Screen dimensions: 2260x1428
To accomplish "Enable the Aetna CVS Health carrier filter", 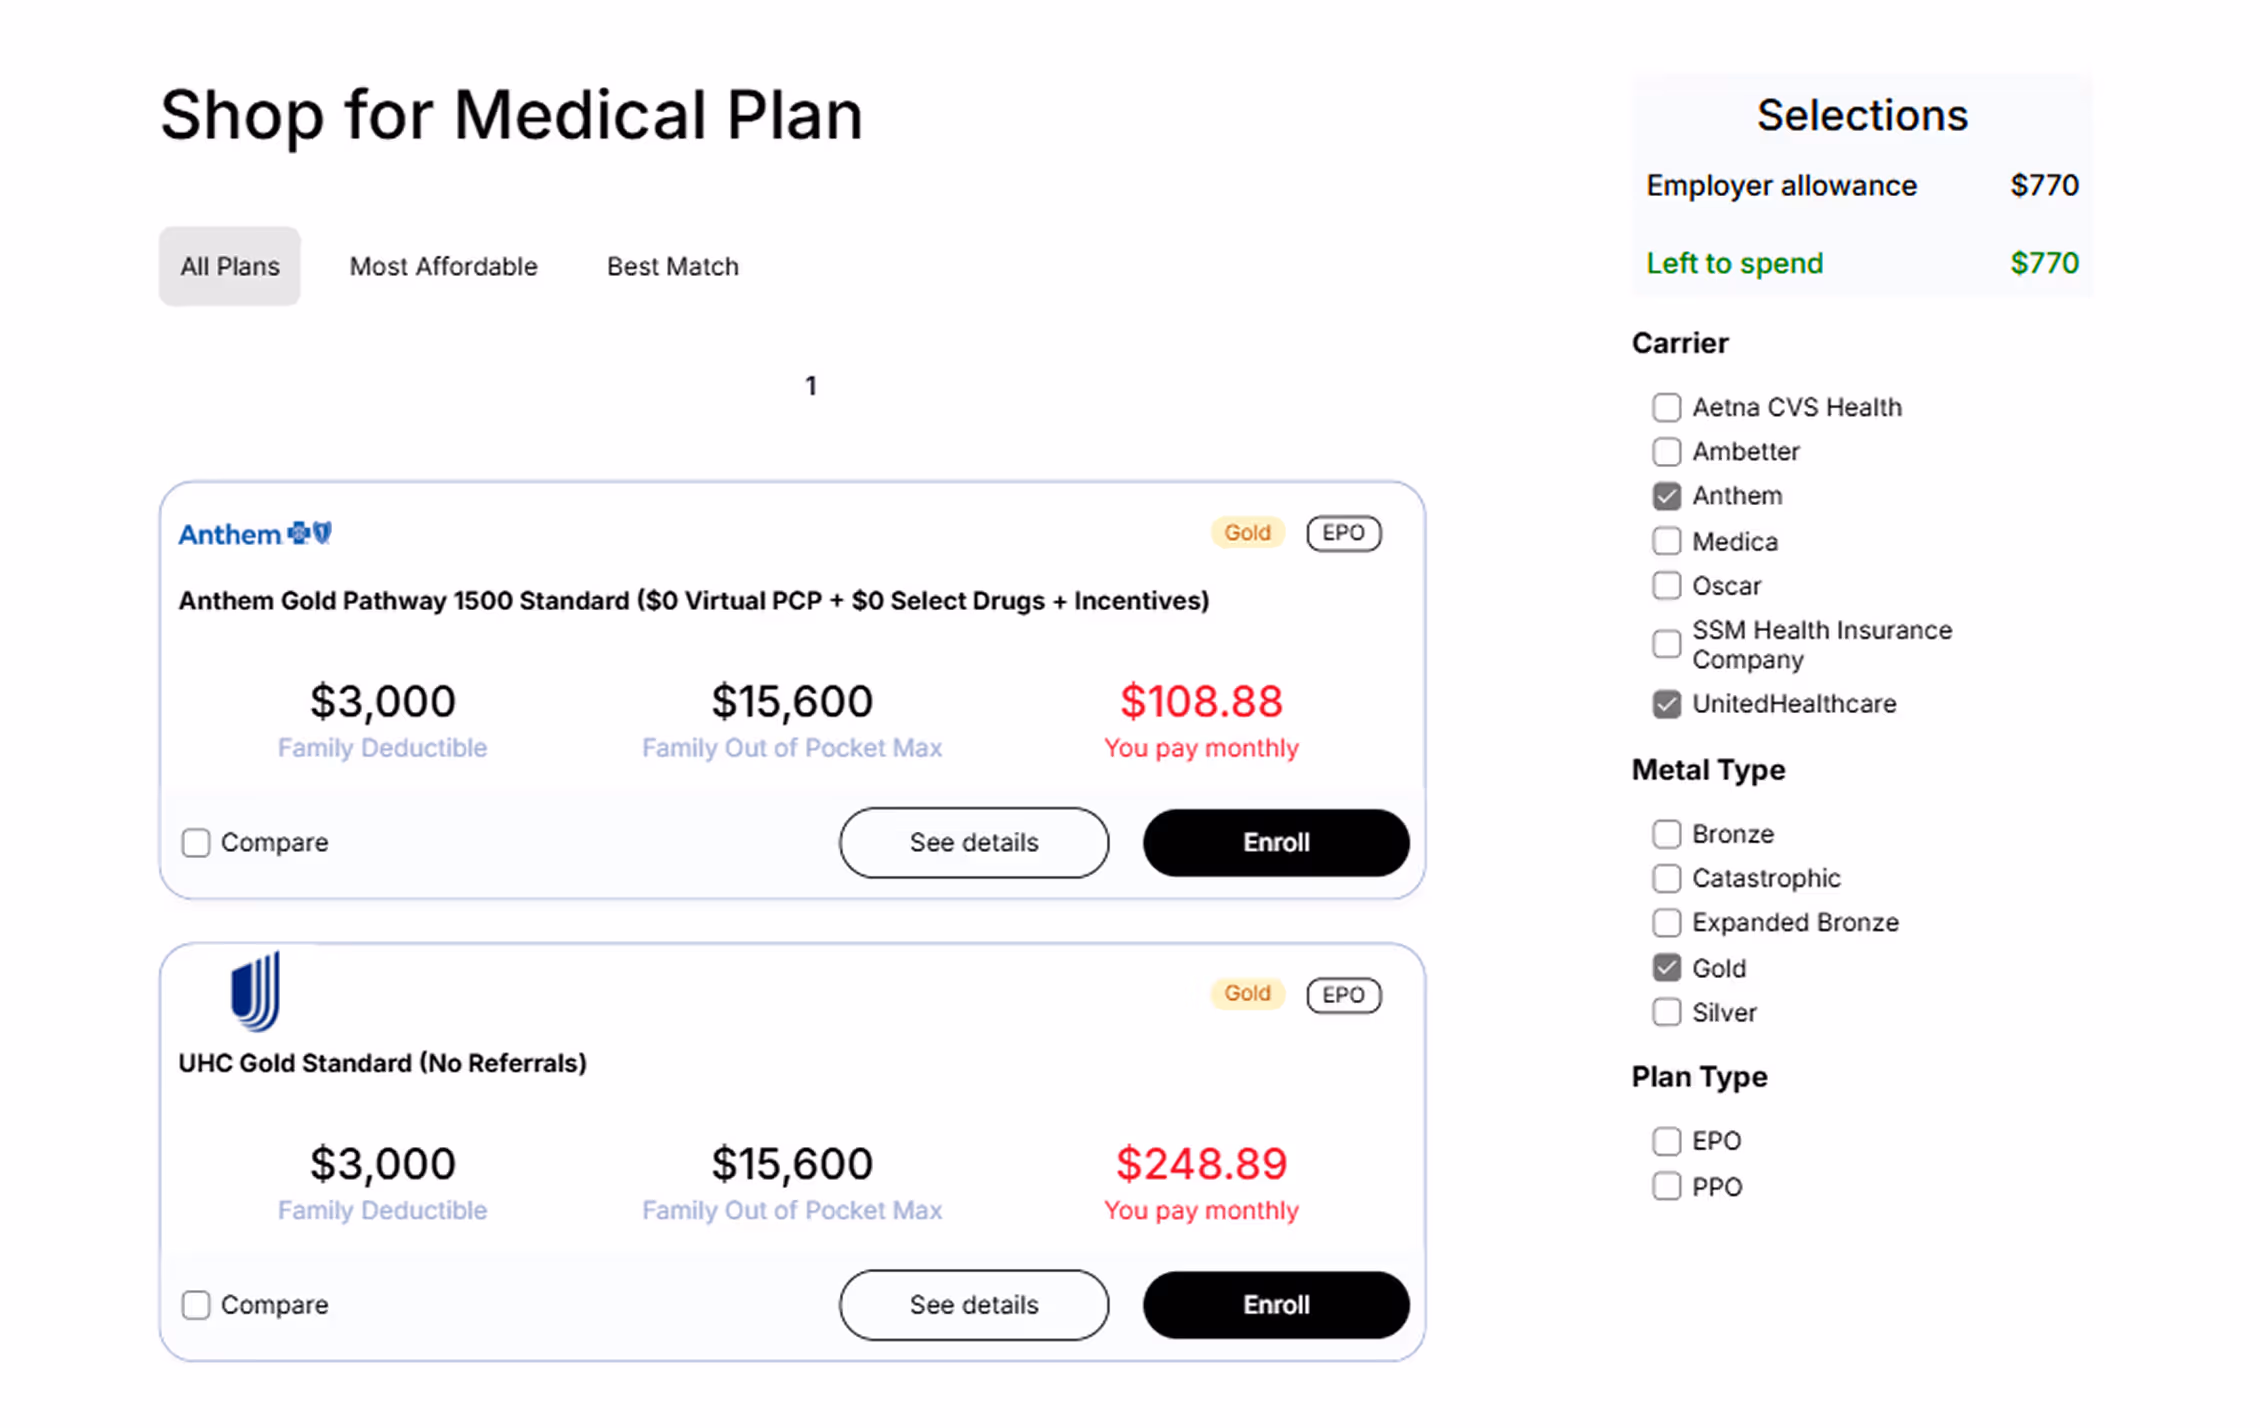I will point(1666,408).
